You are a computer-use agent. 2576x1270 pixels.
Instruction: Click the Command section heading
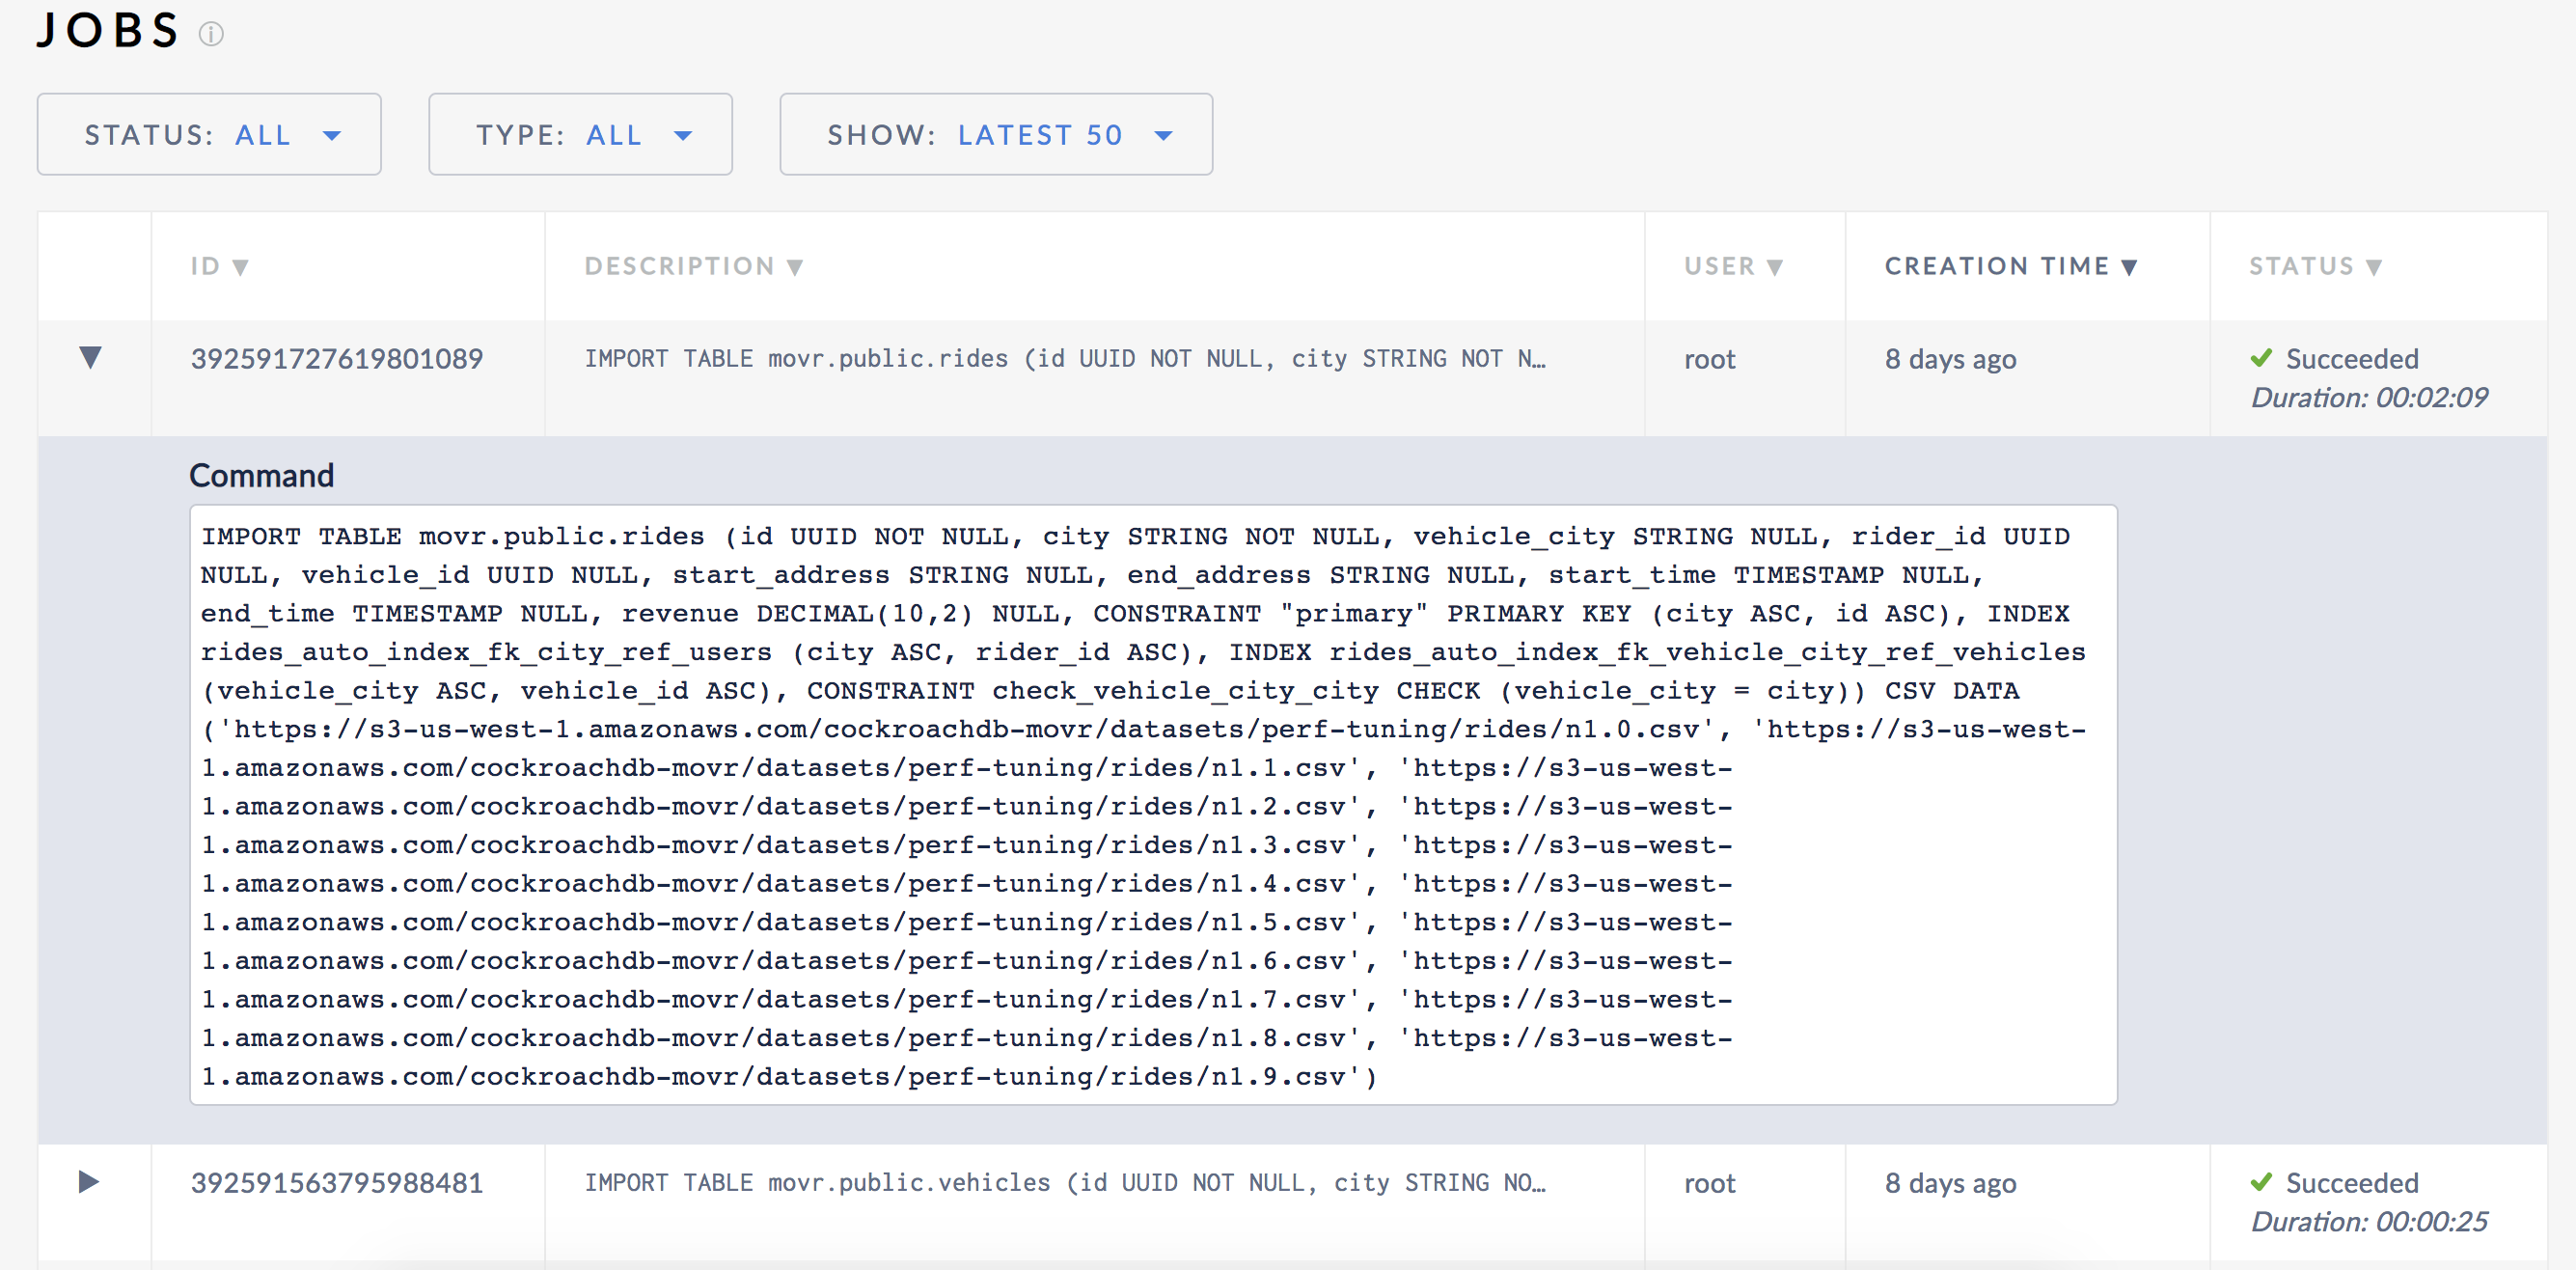coord(261,475)
